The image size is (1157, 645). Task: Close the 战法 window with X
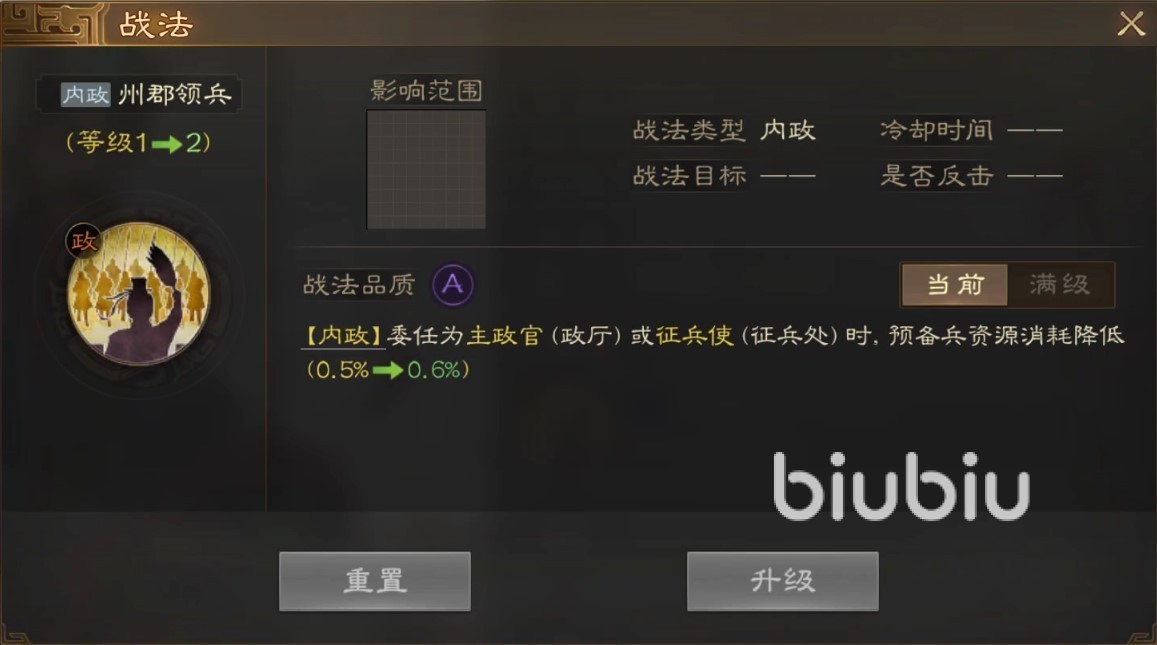click(1131, 24)
